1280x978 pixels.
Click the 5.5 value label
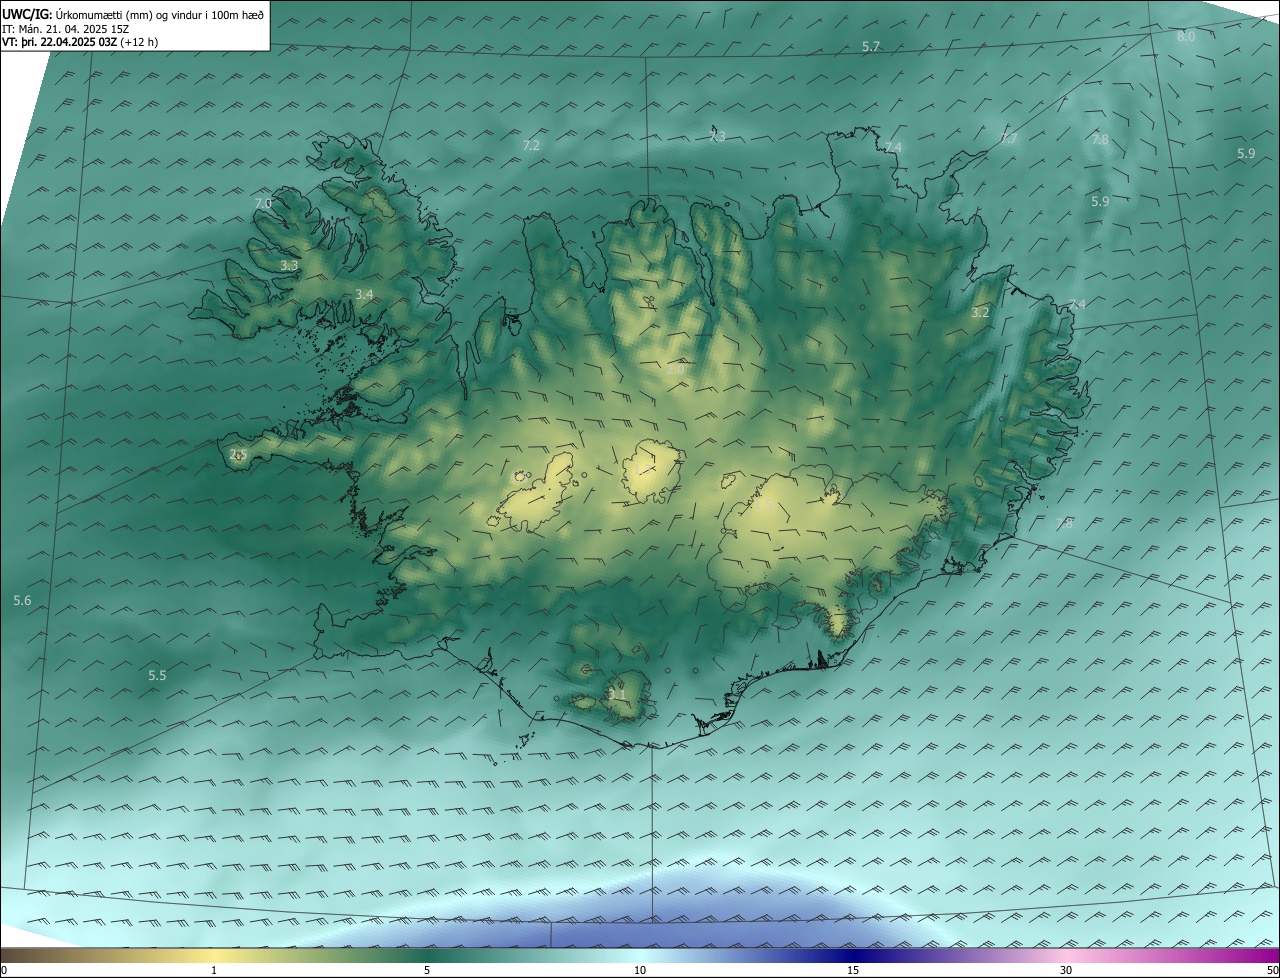[x=157, y=675]
